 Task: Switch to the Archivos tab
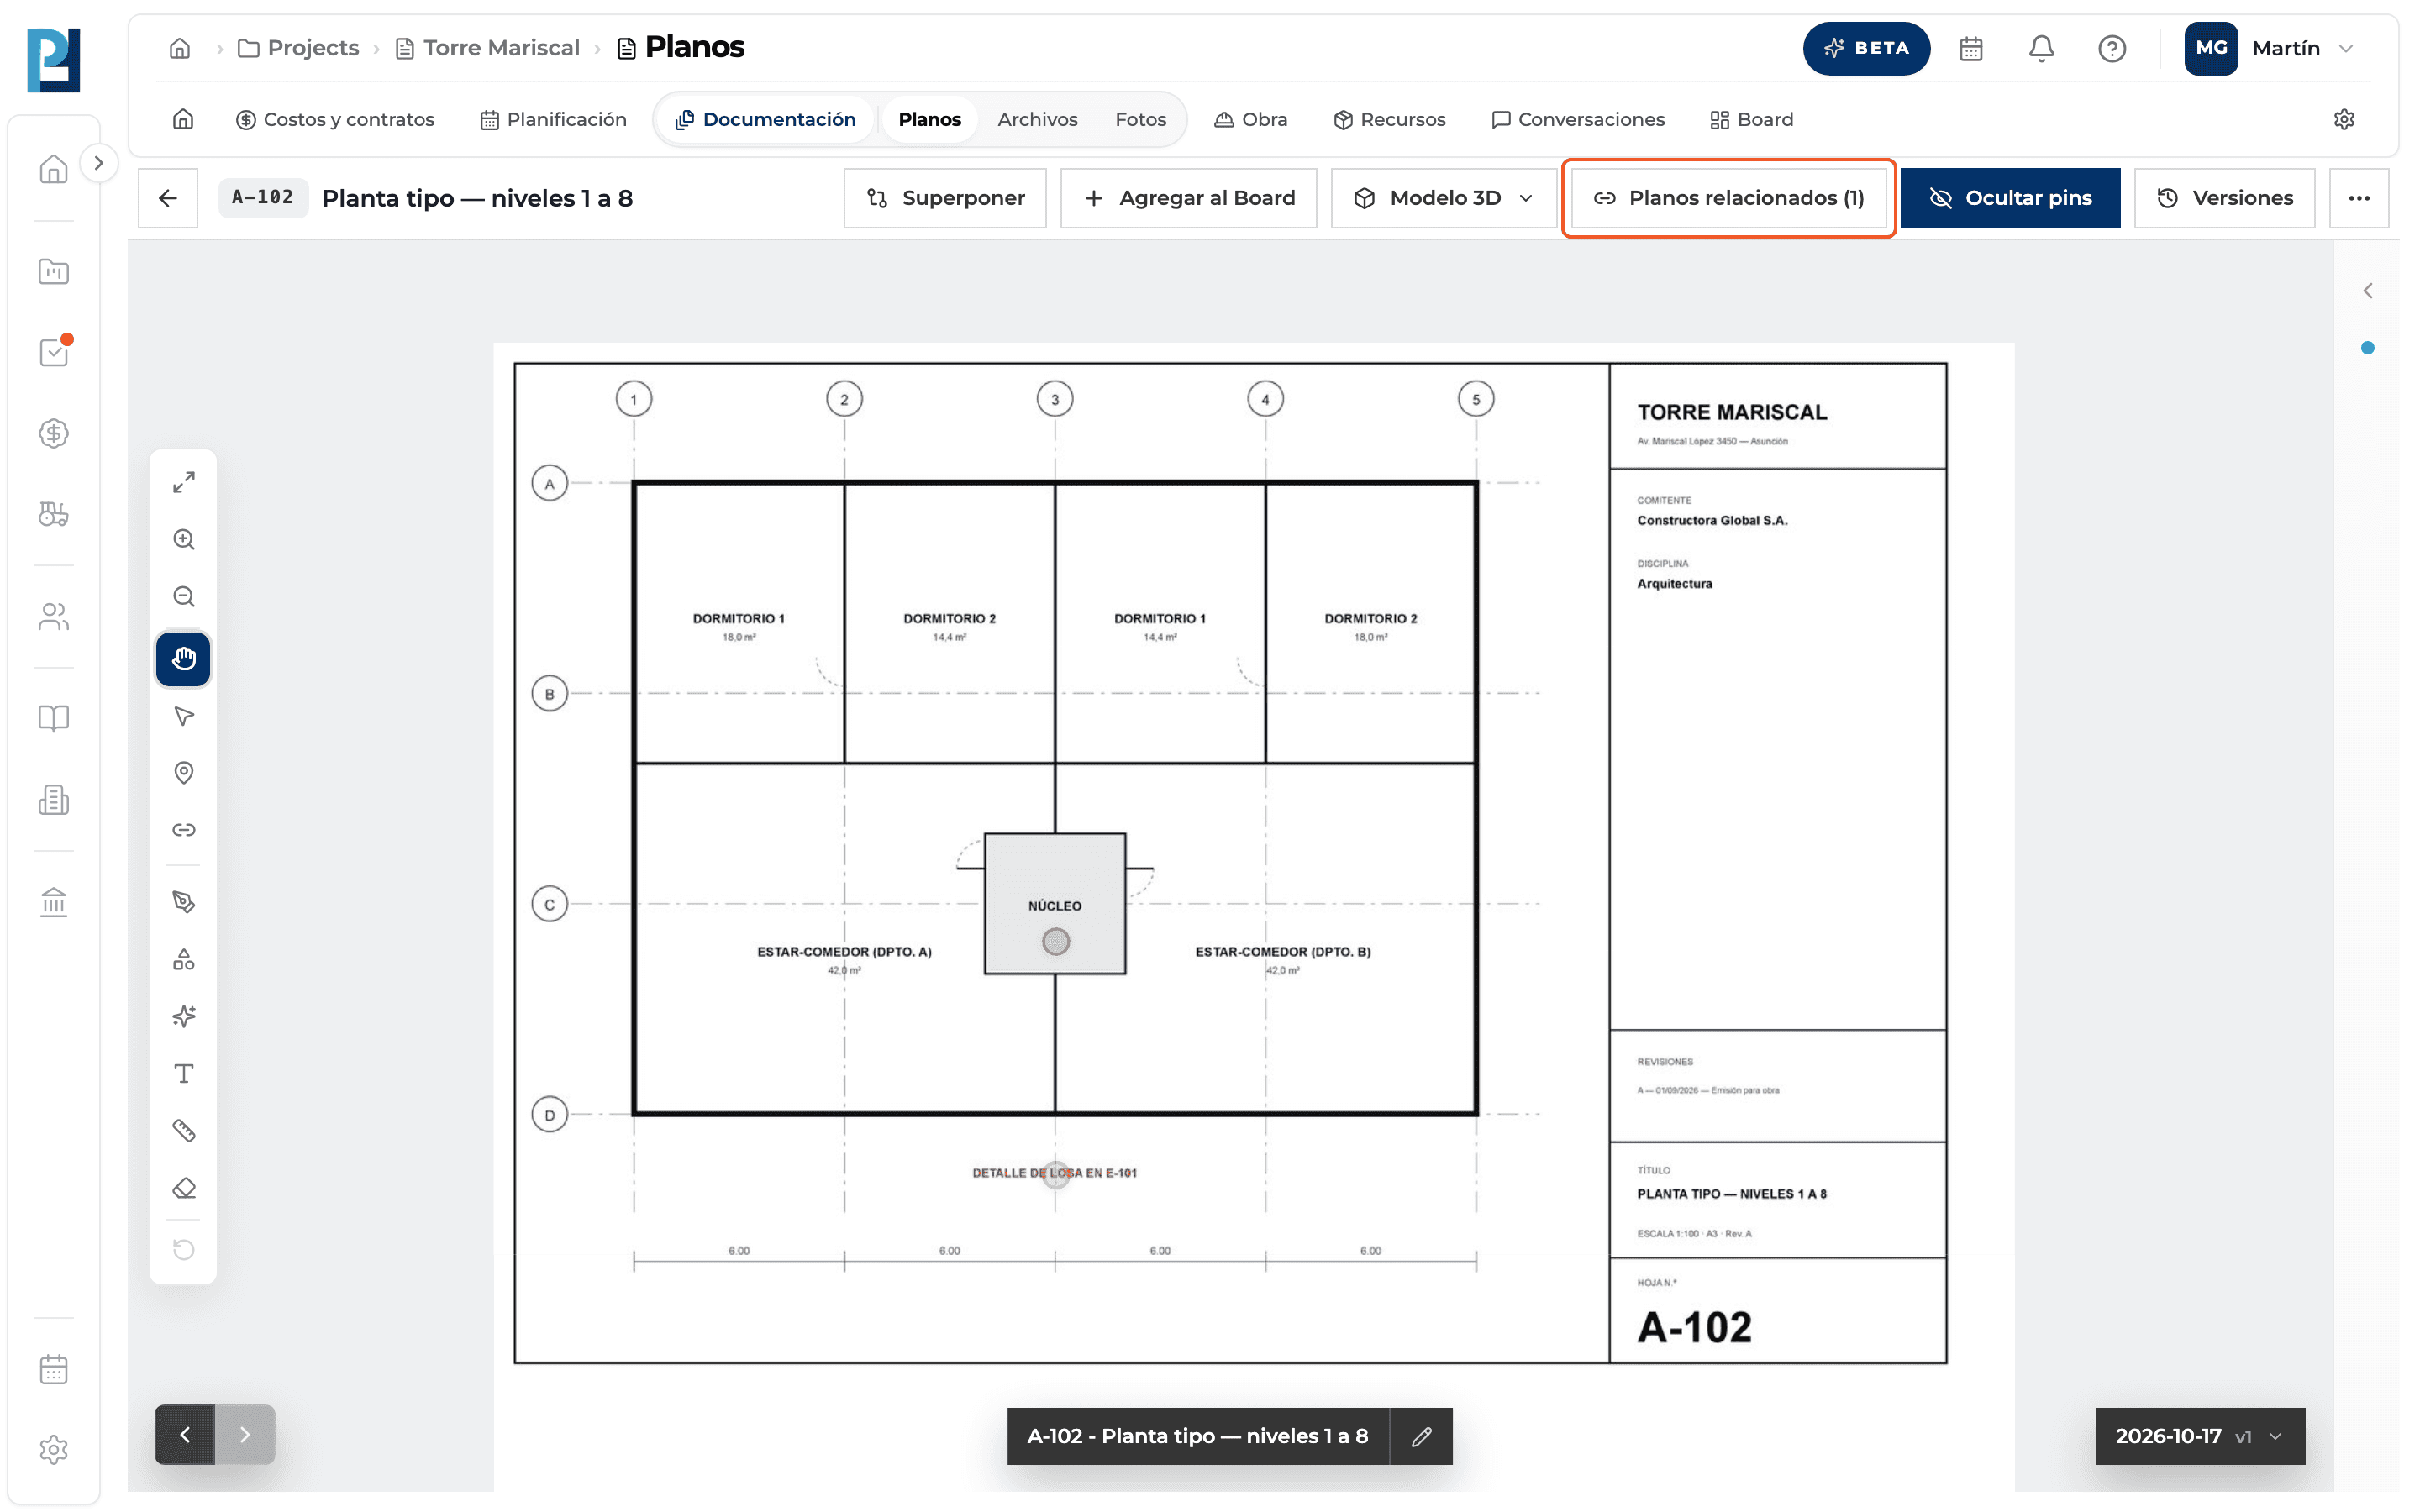1037,119
